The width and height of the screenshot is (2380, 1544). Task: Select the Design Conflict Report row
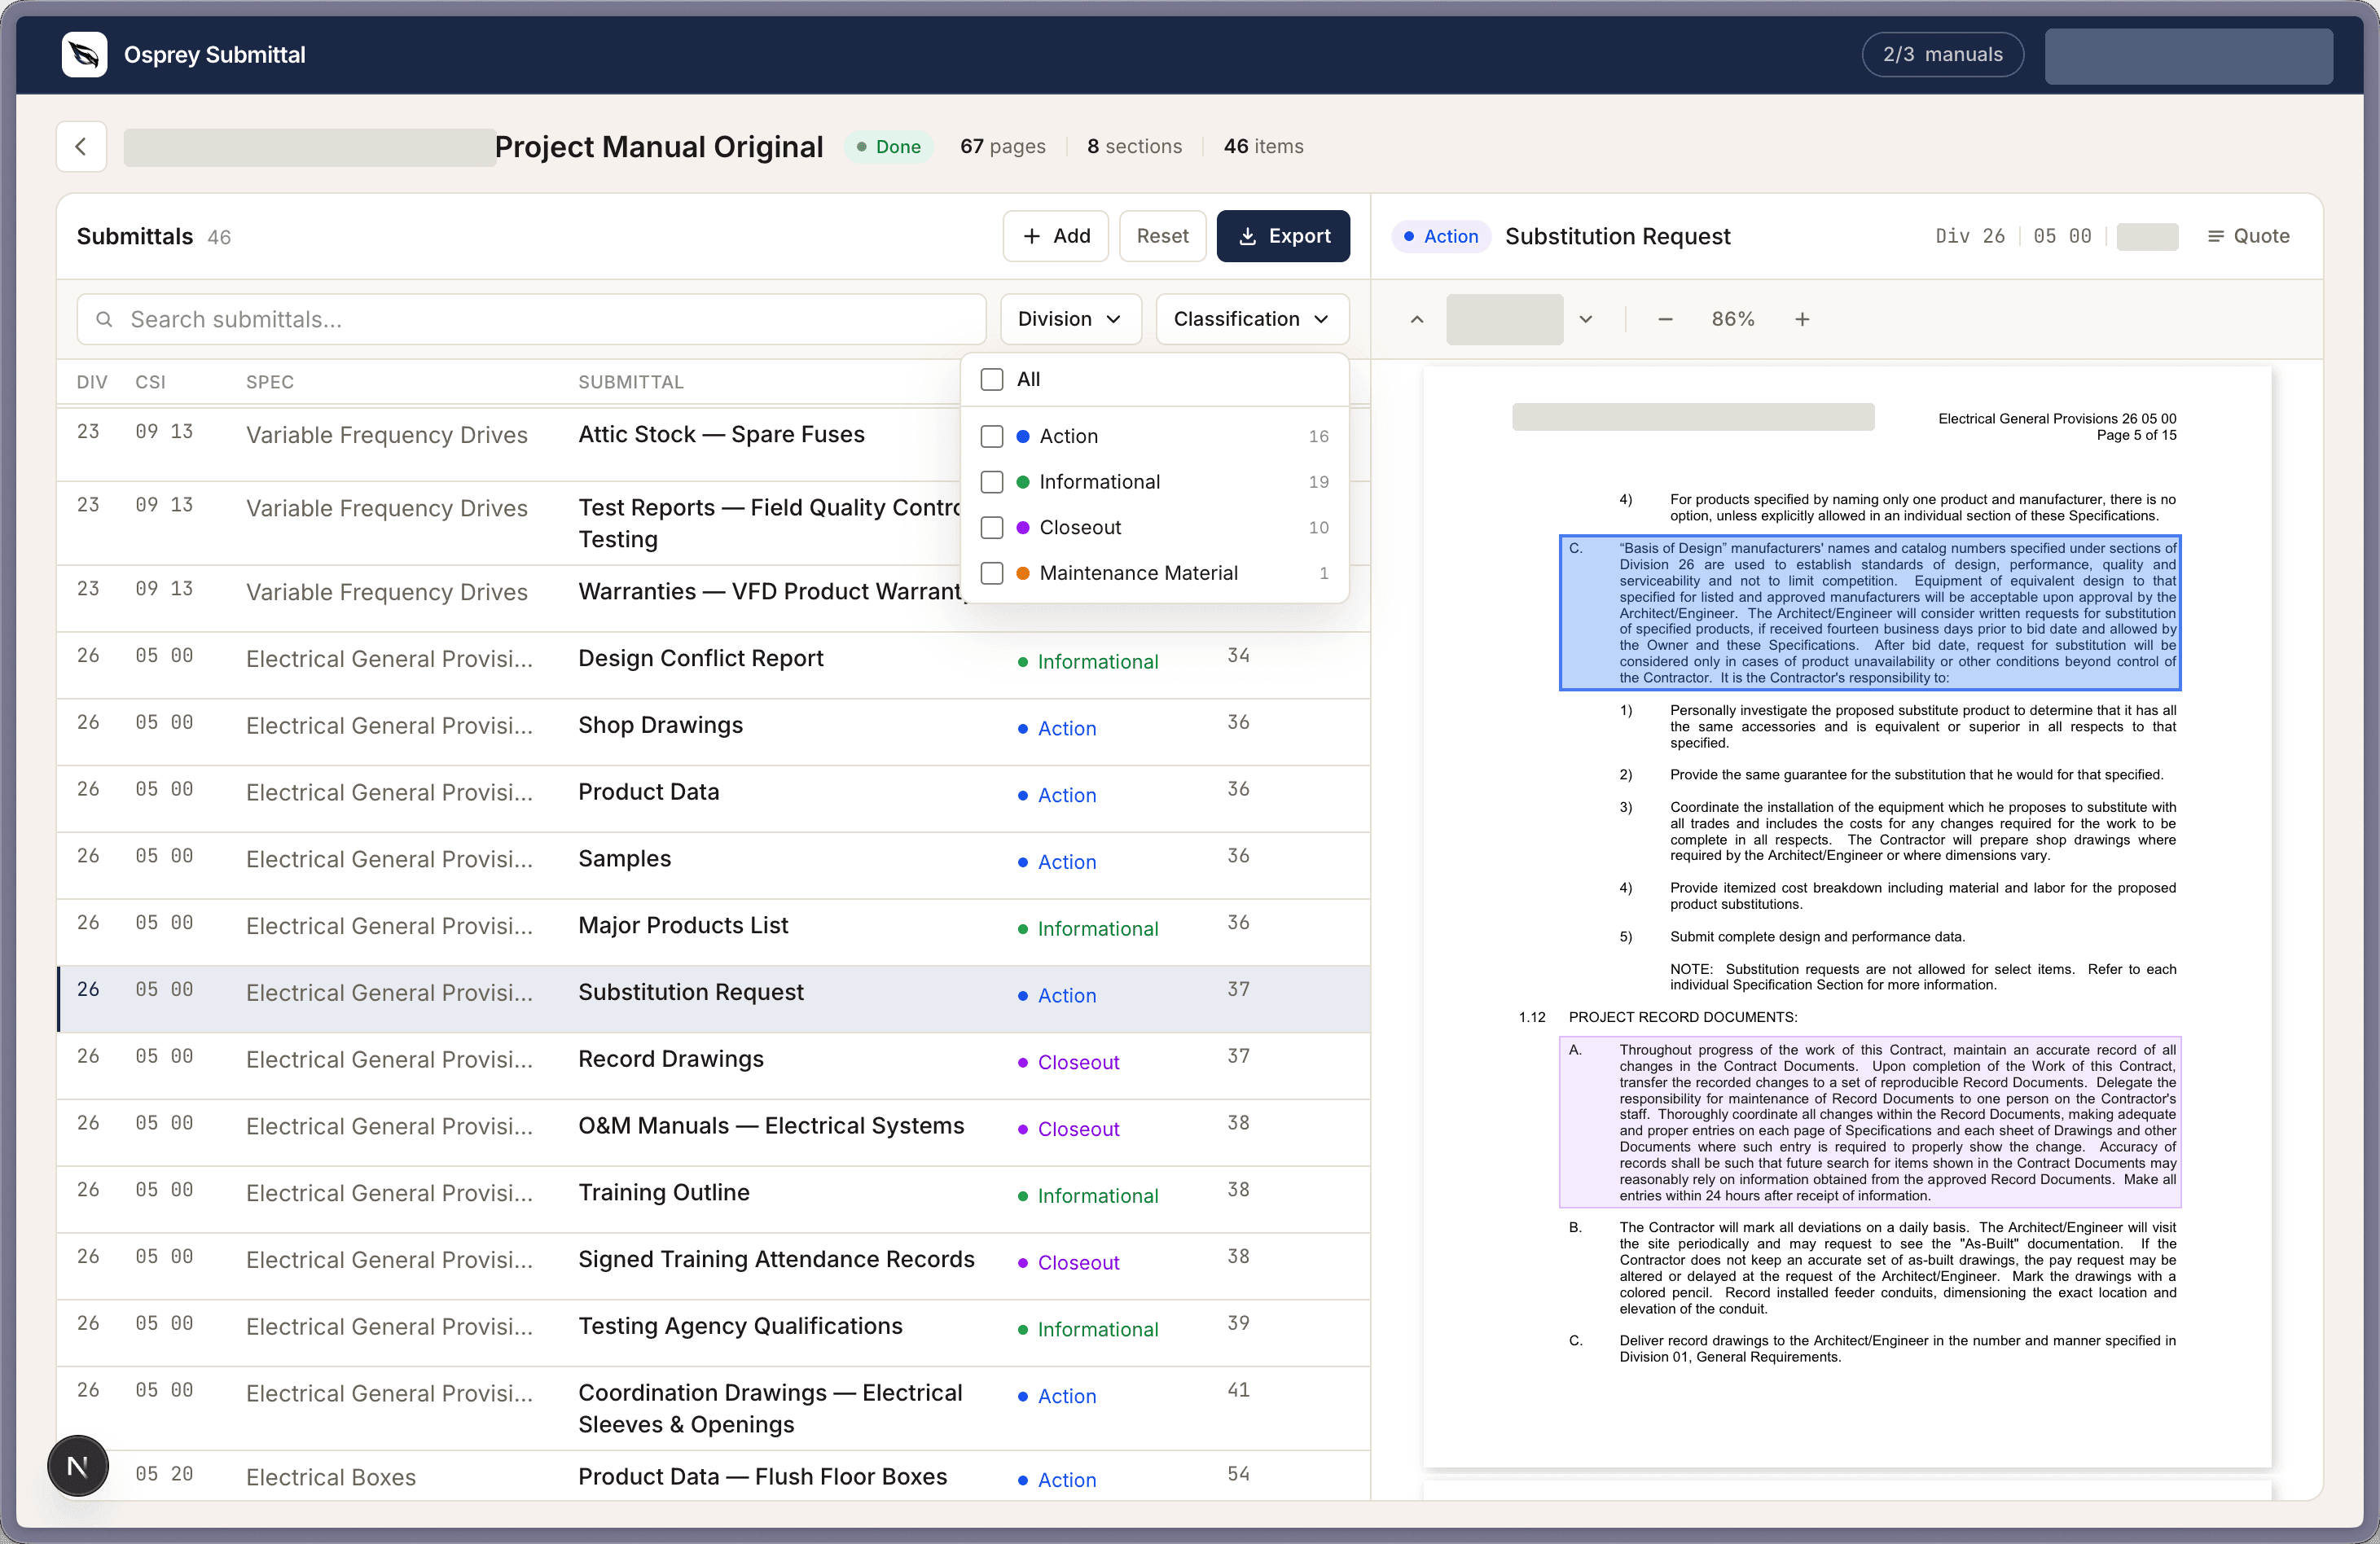click(x=713, y=665)
